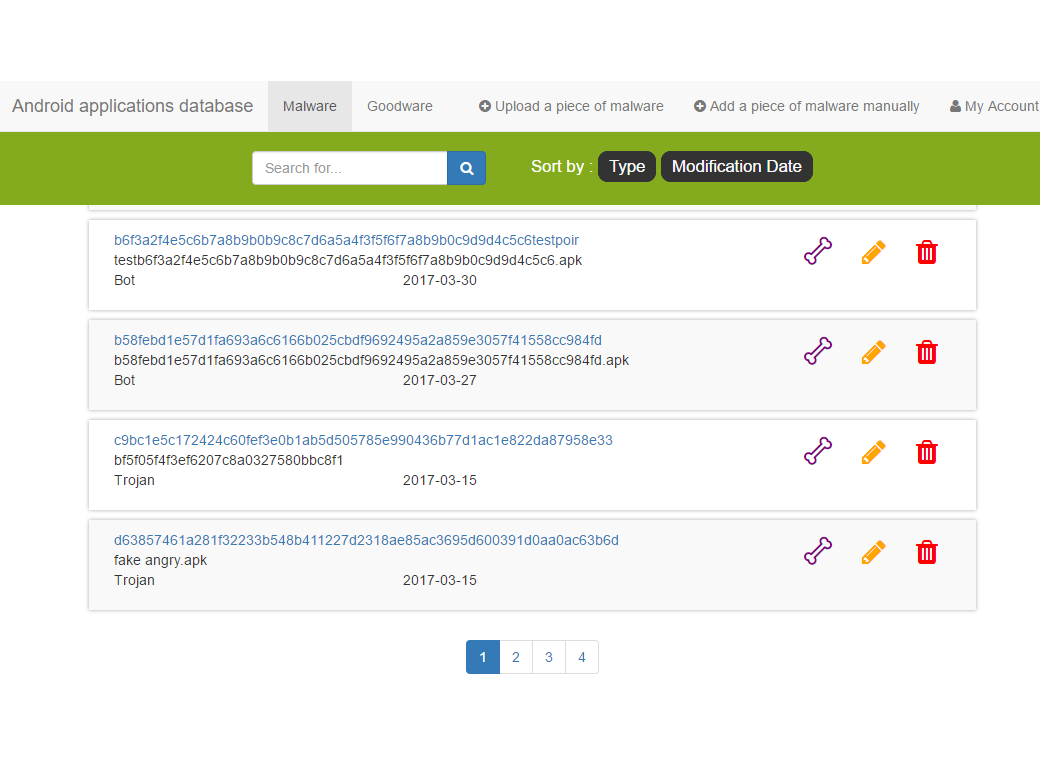This screenshot has width=1040, height=780.
Task: Click the search magnifier icon
Action: coord(466,168)
